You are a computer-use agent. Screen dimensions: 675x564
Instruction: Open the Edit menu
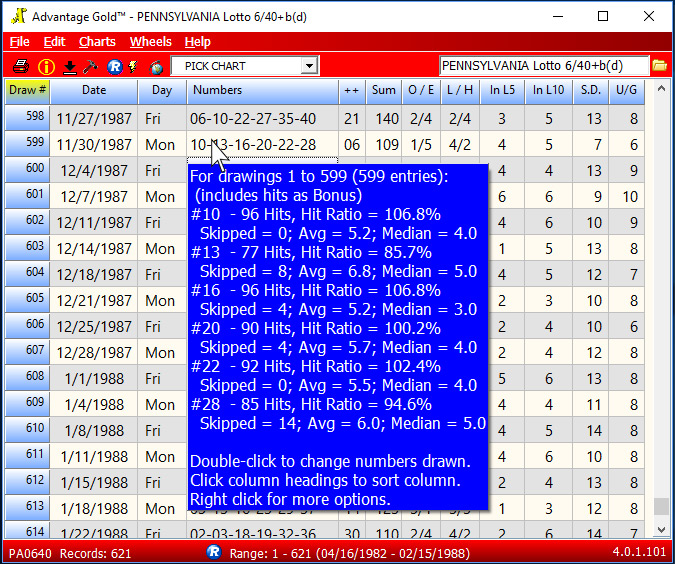54,42
